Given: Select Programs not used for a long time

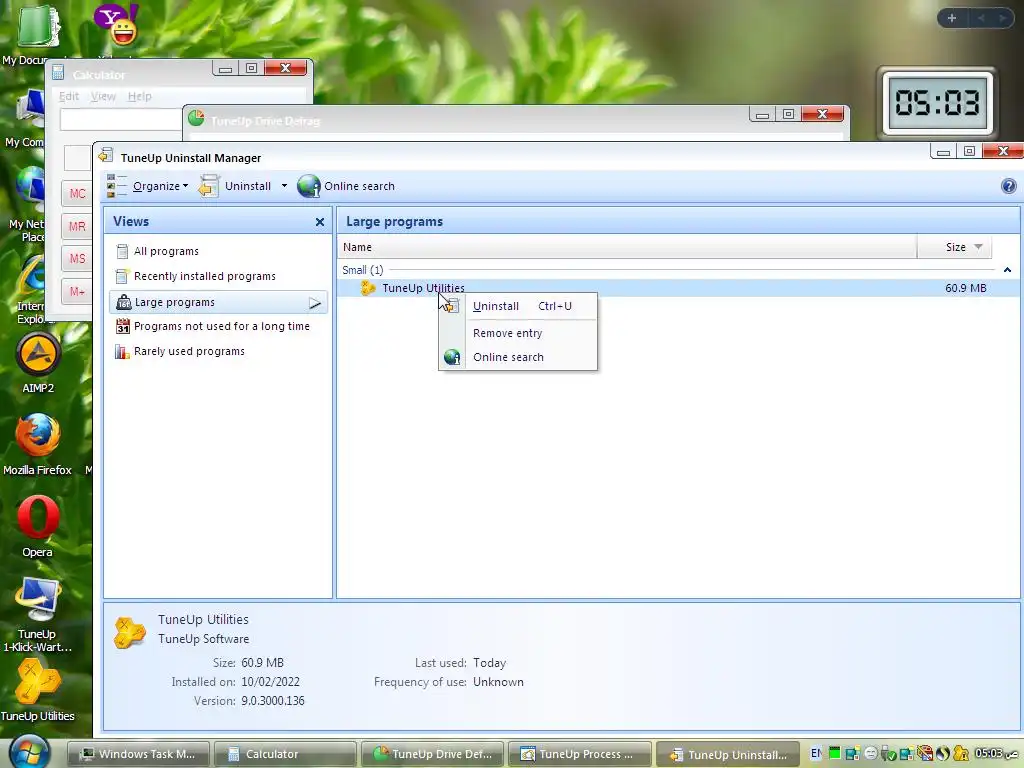Looking at the screenshot, I should pyautogui.click(x=221, y=326).
